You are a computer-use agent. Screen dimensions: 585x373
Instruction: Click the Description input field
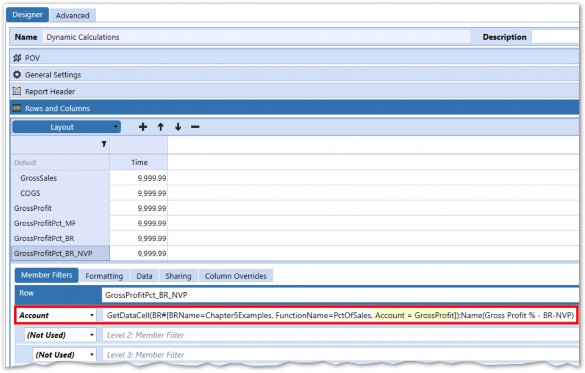pyautogui.click(x=555, y=37)
